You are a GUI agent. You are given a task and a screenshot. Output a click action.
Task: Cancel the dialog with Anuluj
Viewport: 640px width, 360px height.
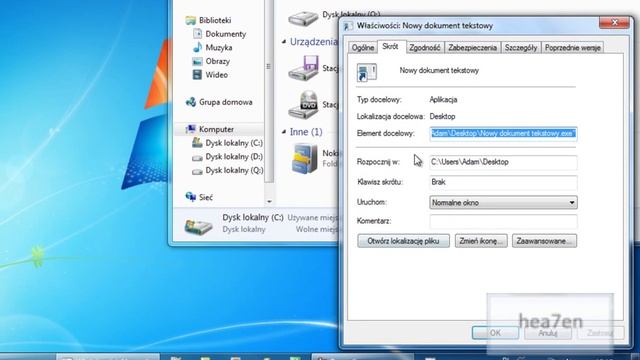[548, 333]
